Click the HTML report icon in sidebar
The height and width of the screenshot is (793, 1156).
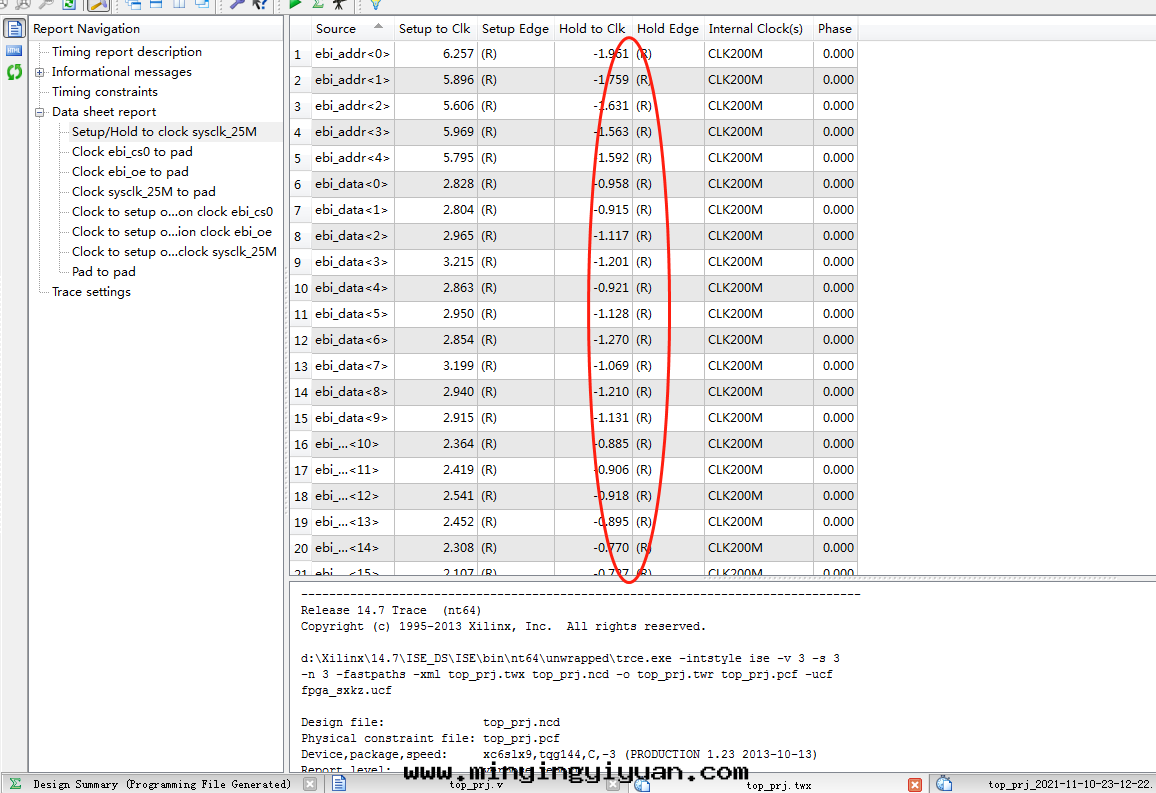[14, 50]
